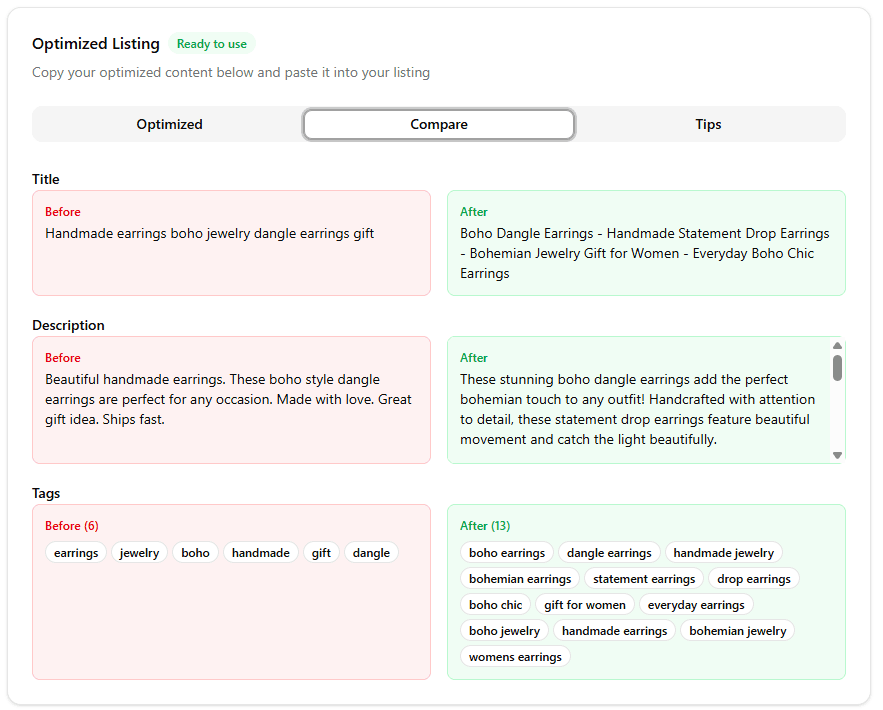Click the gift for women tag
Screen dimensions: 883x710
pyautogui.click(x=584, y=604)
